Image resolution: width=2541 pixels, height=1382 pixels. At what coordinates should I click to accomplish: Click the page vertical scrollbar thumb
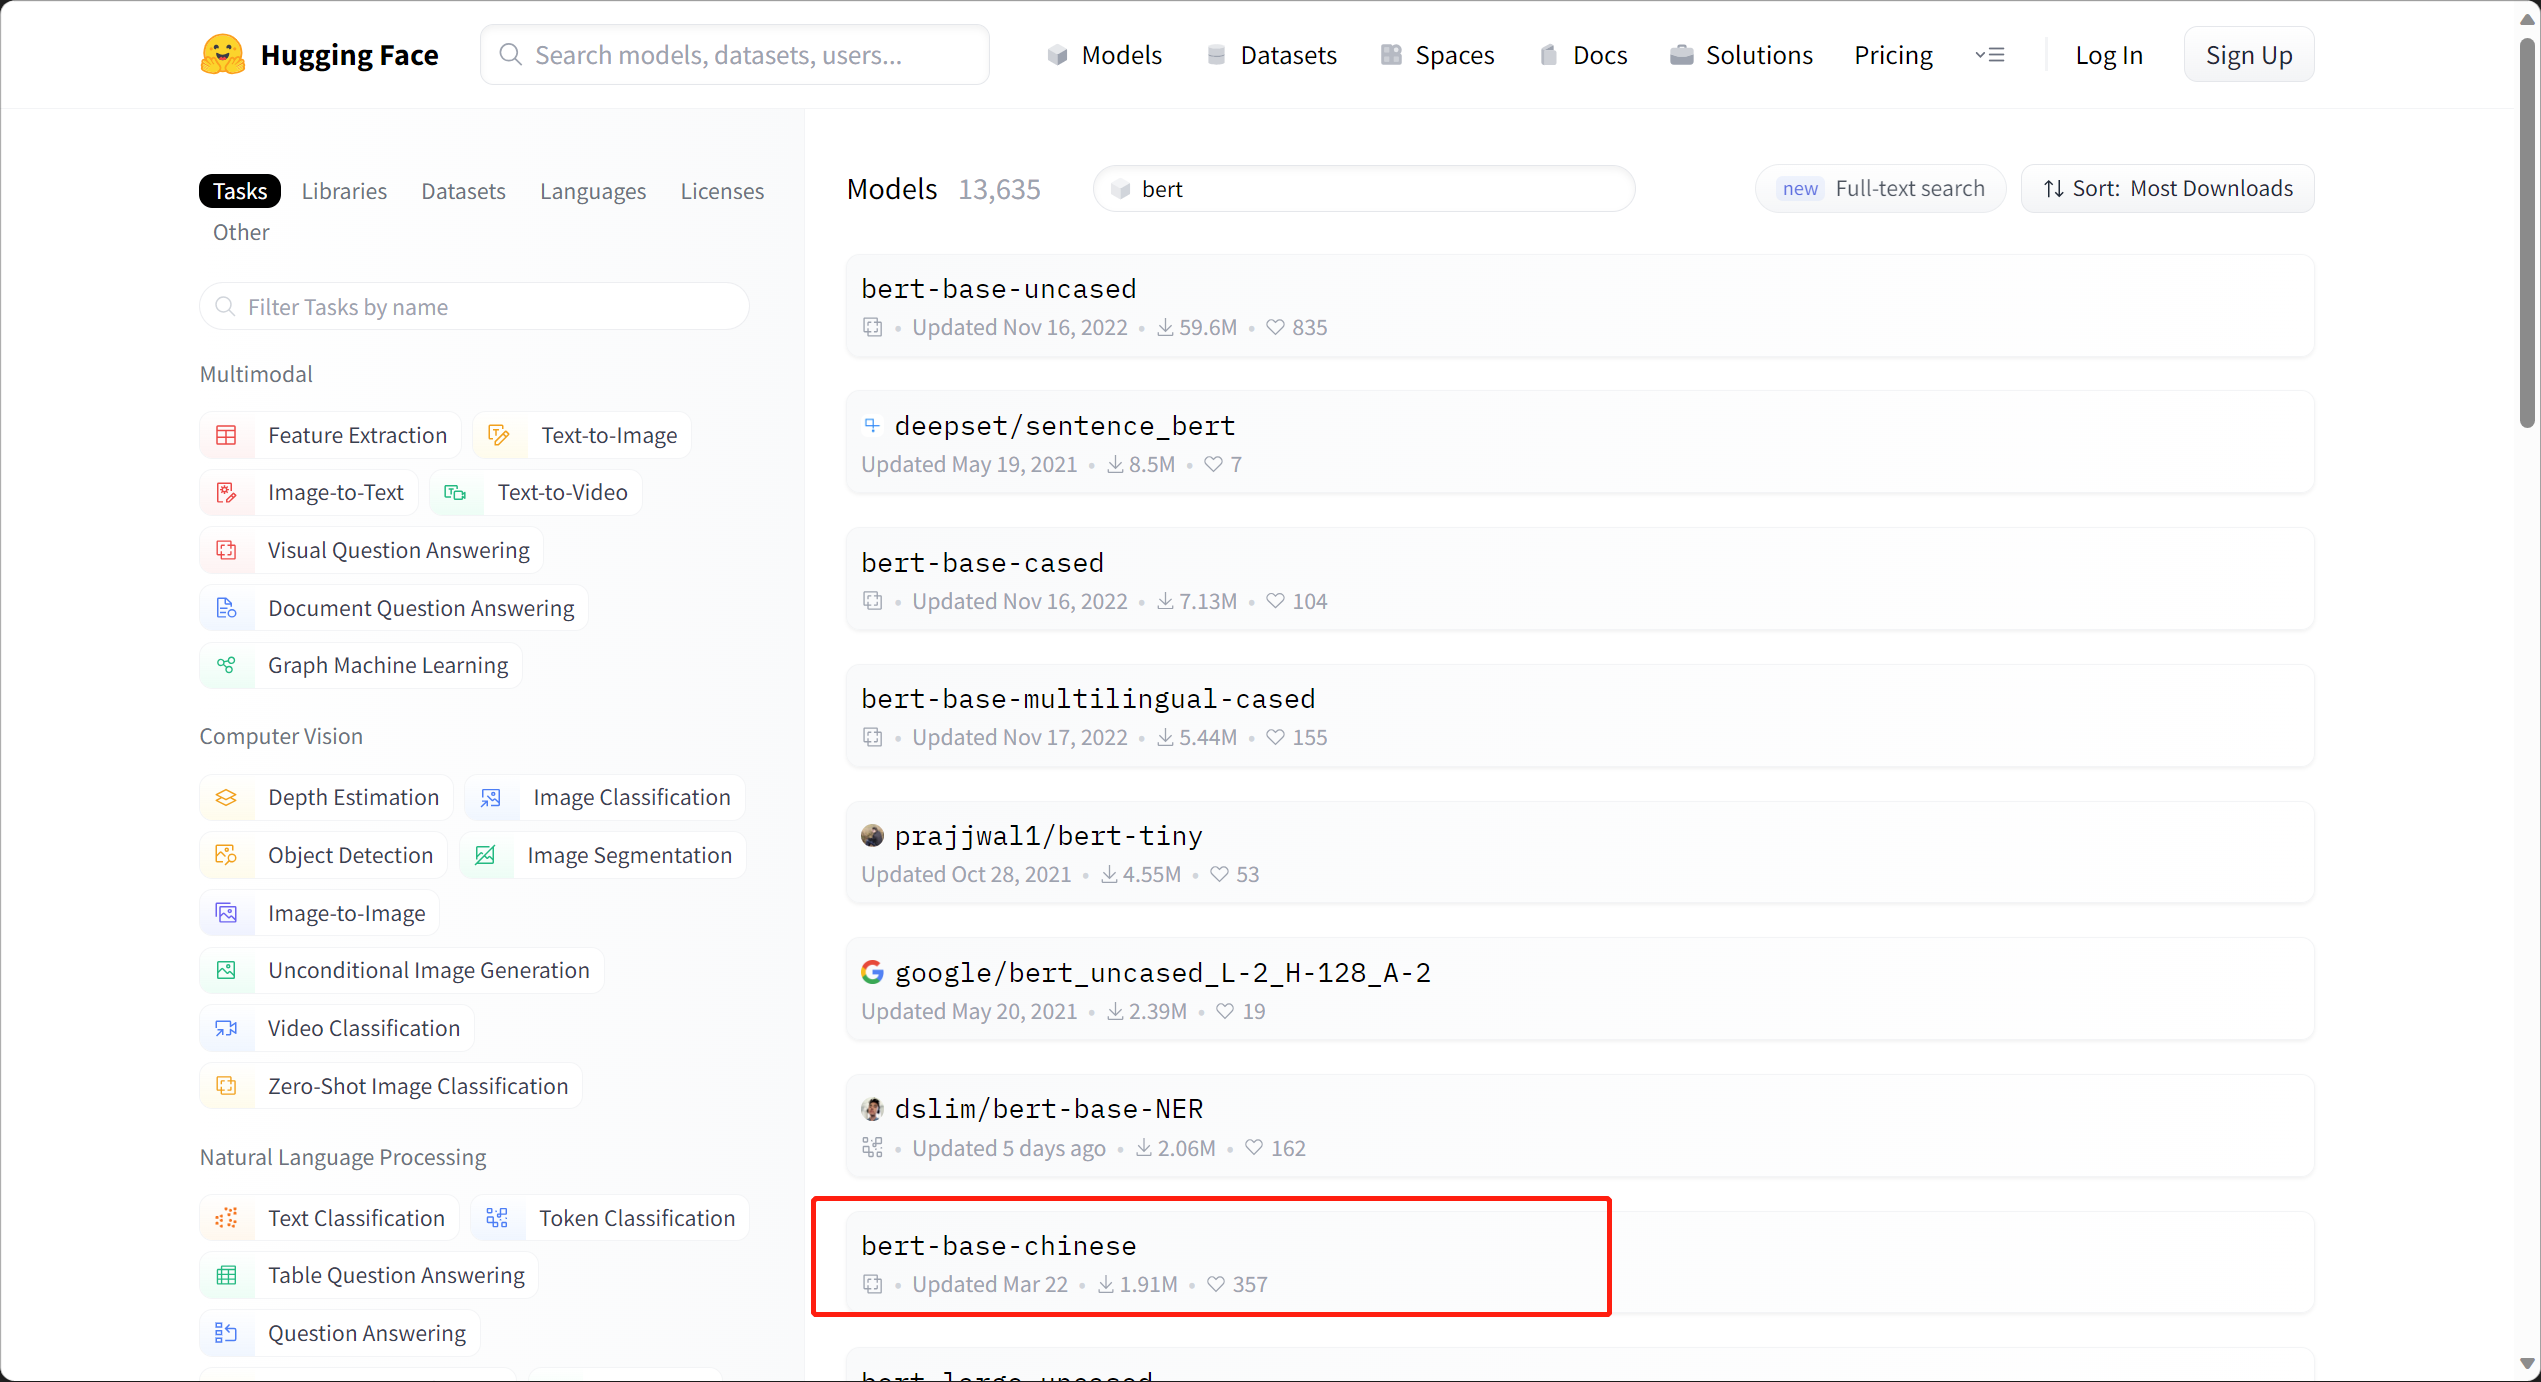[2527, 232]
